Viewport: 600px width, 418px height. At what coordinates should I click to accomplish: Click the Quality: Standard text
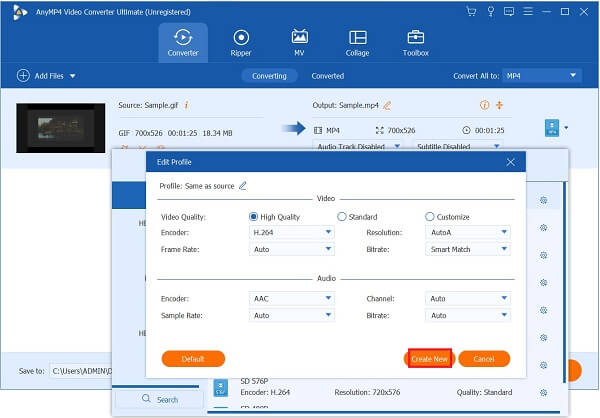(484, 392)
